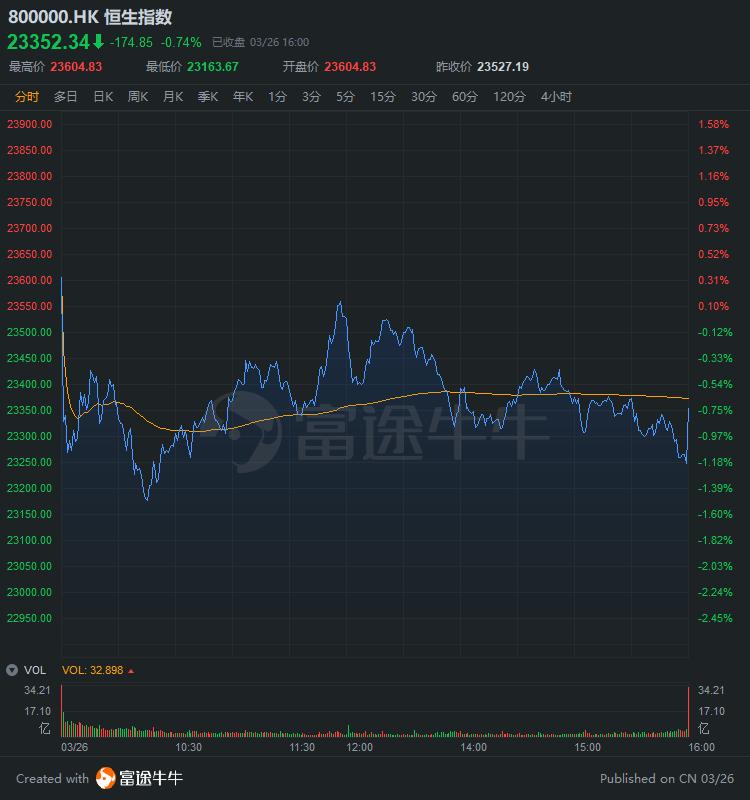750x800 pixels.
Task: Click the VOL indicator label
Action: (x=35, y=670)
